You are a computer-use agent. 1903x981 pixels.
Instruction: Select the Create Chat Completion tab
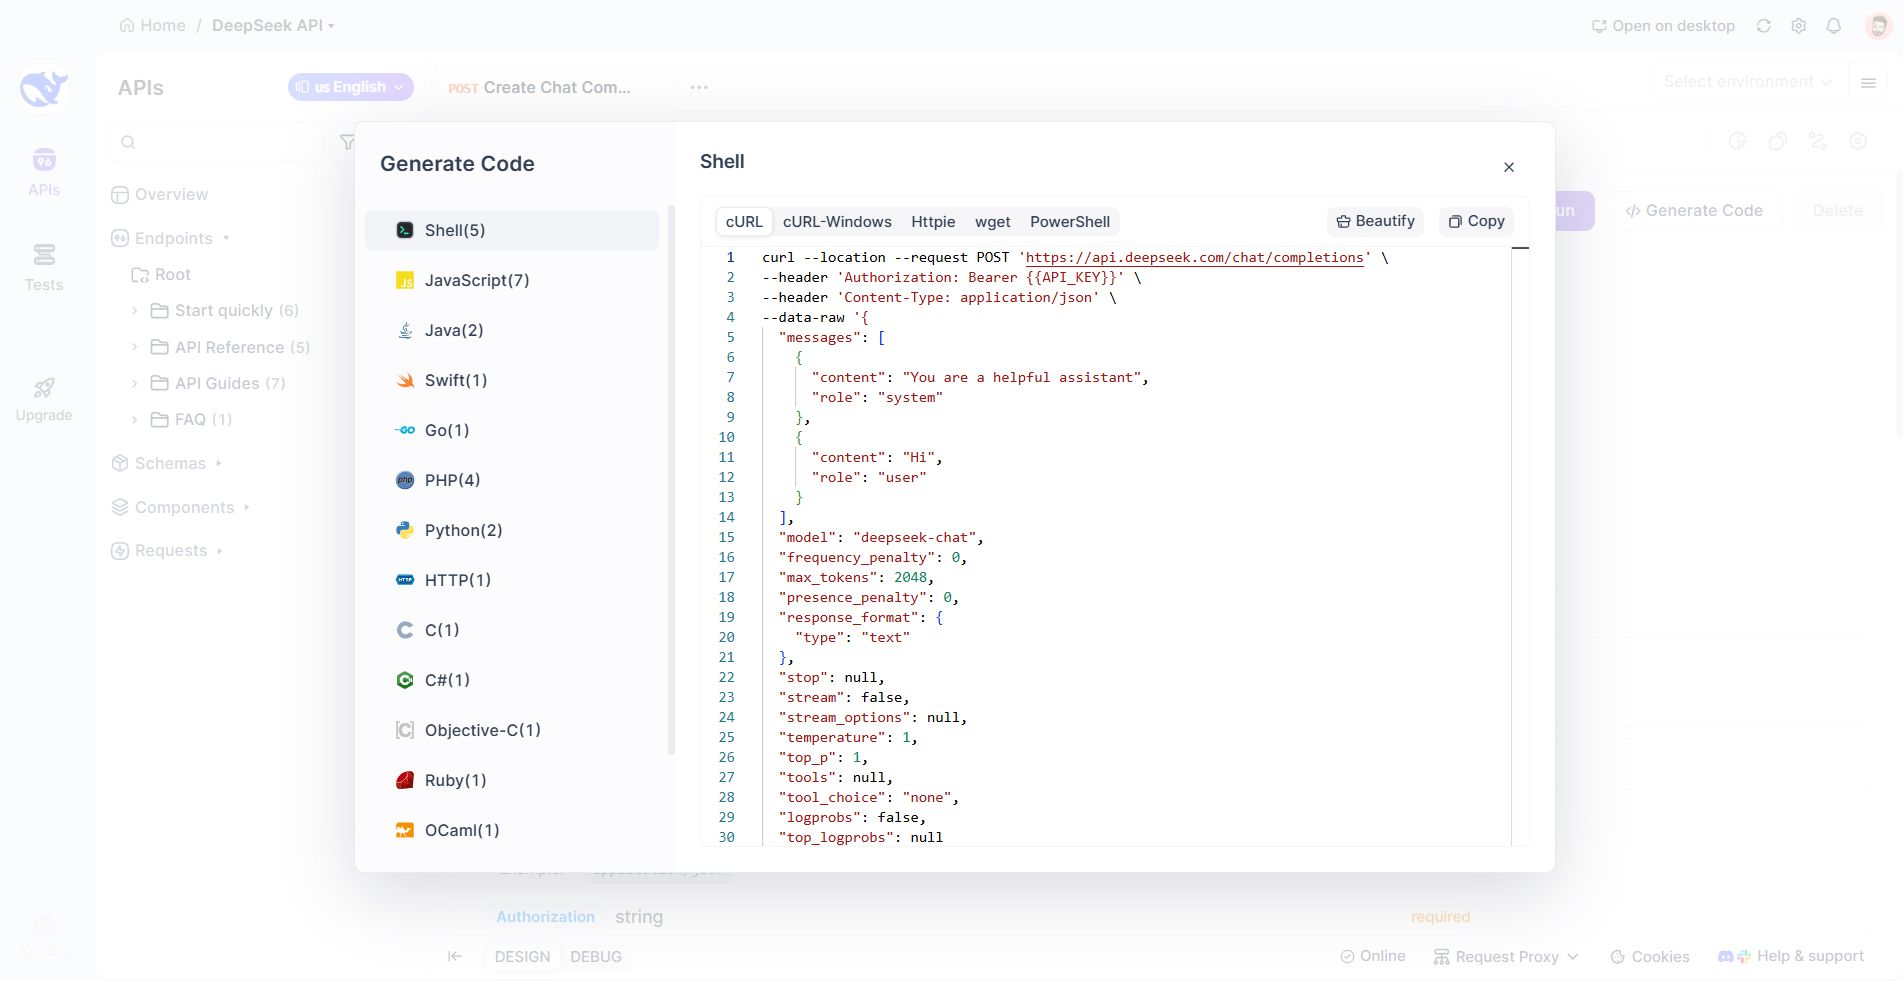[540, 87]
